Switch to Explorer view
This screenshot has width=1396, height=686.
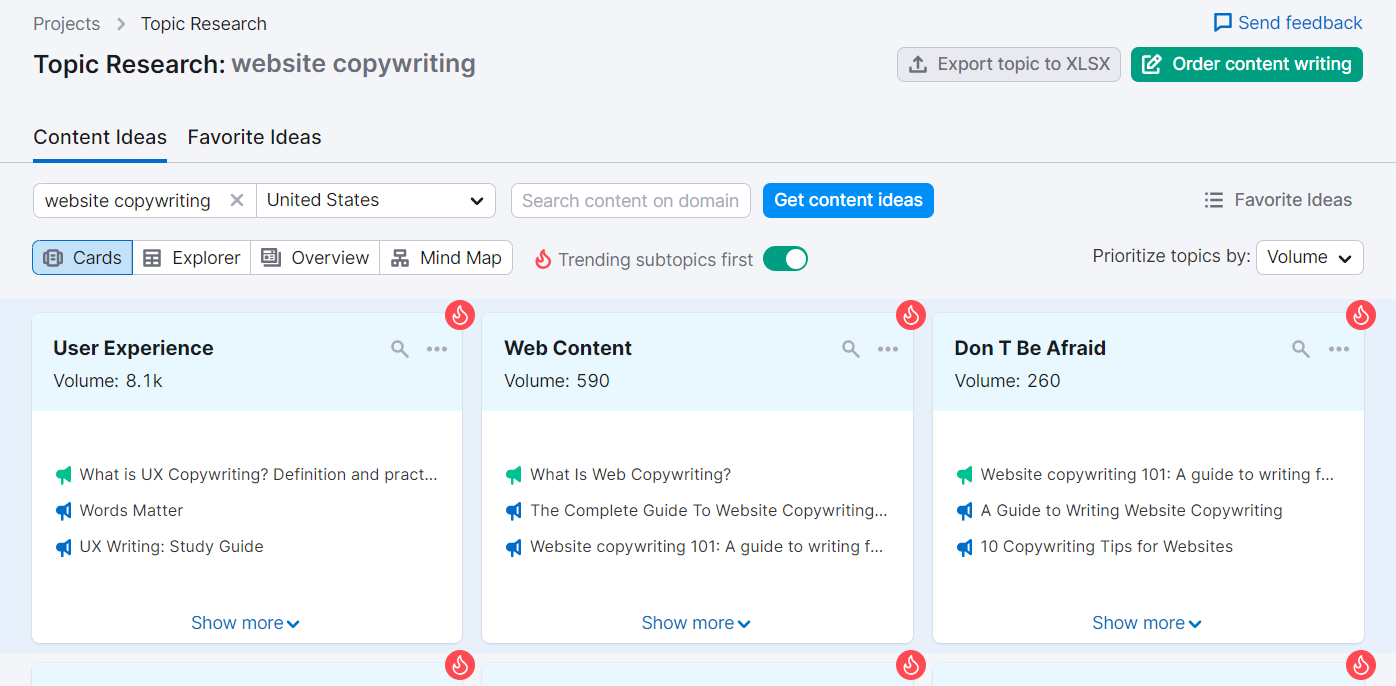point(192,258)
